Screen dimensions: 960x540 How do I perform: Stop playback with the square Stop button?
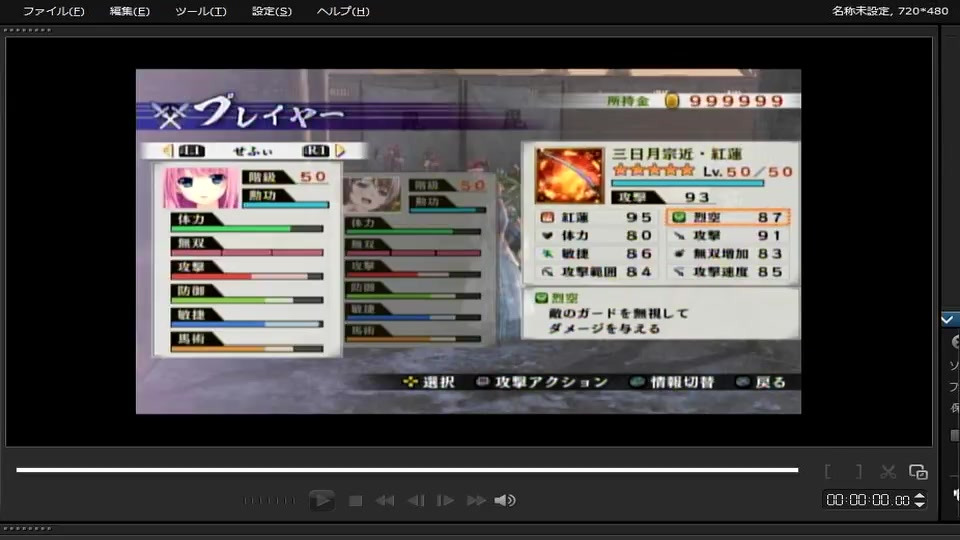(x=355, y=501)
